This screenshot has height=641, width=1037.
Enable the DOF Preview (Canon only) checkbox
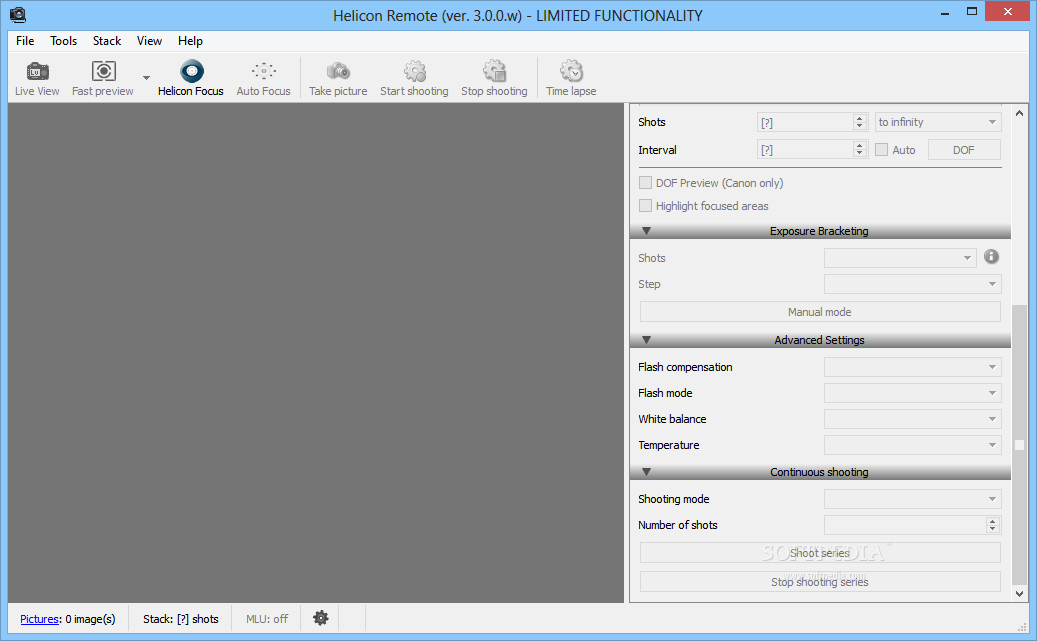click(x=645, y=183)
